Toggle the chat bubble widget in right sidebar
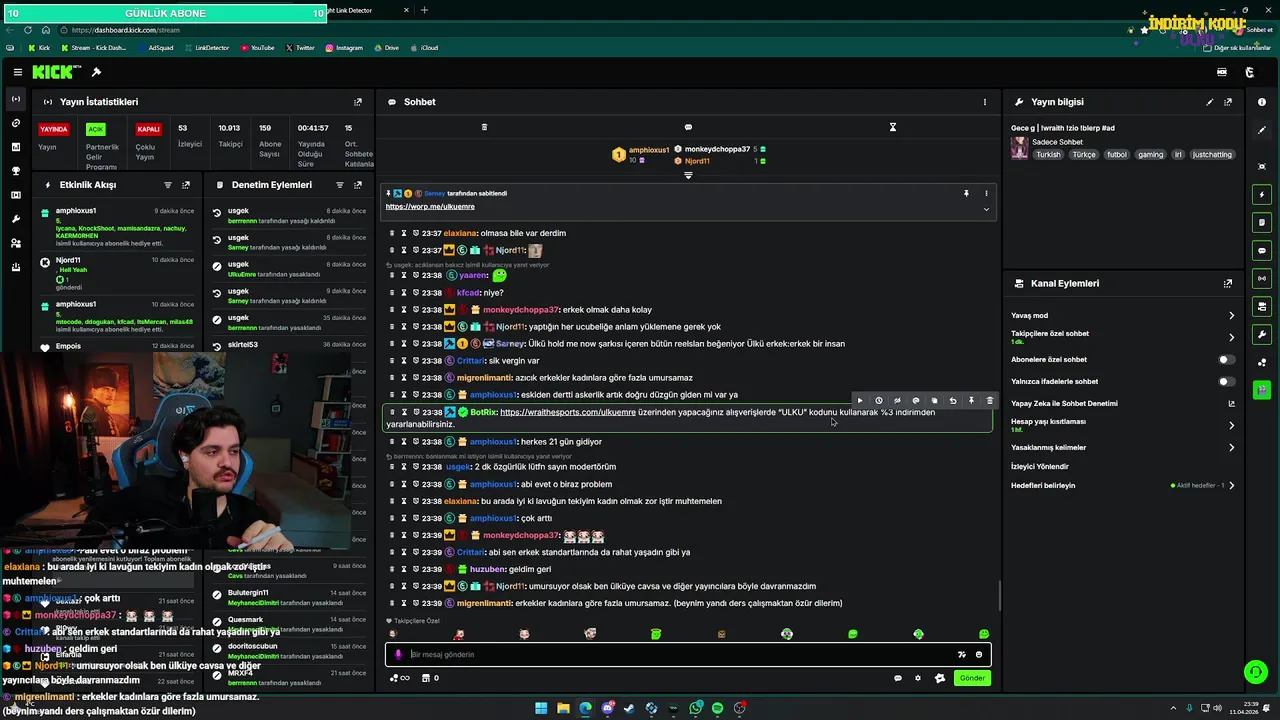Screen dimensions: 1280x720 [1262, 250]
